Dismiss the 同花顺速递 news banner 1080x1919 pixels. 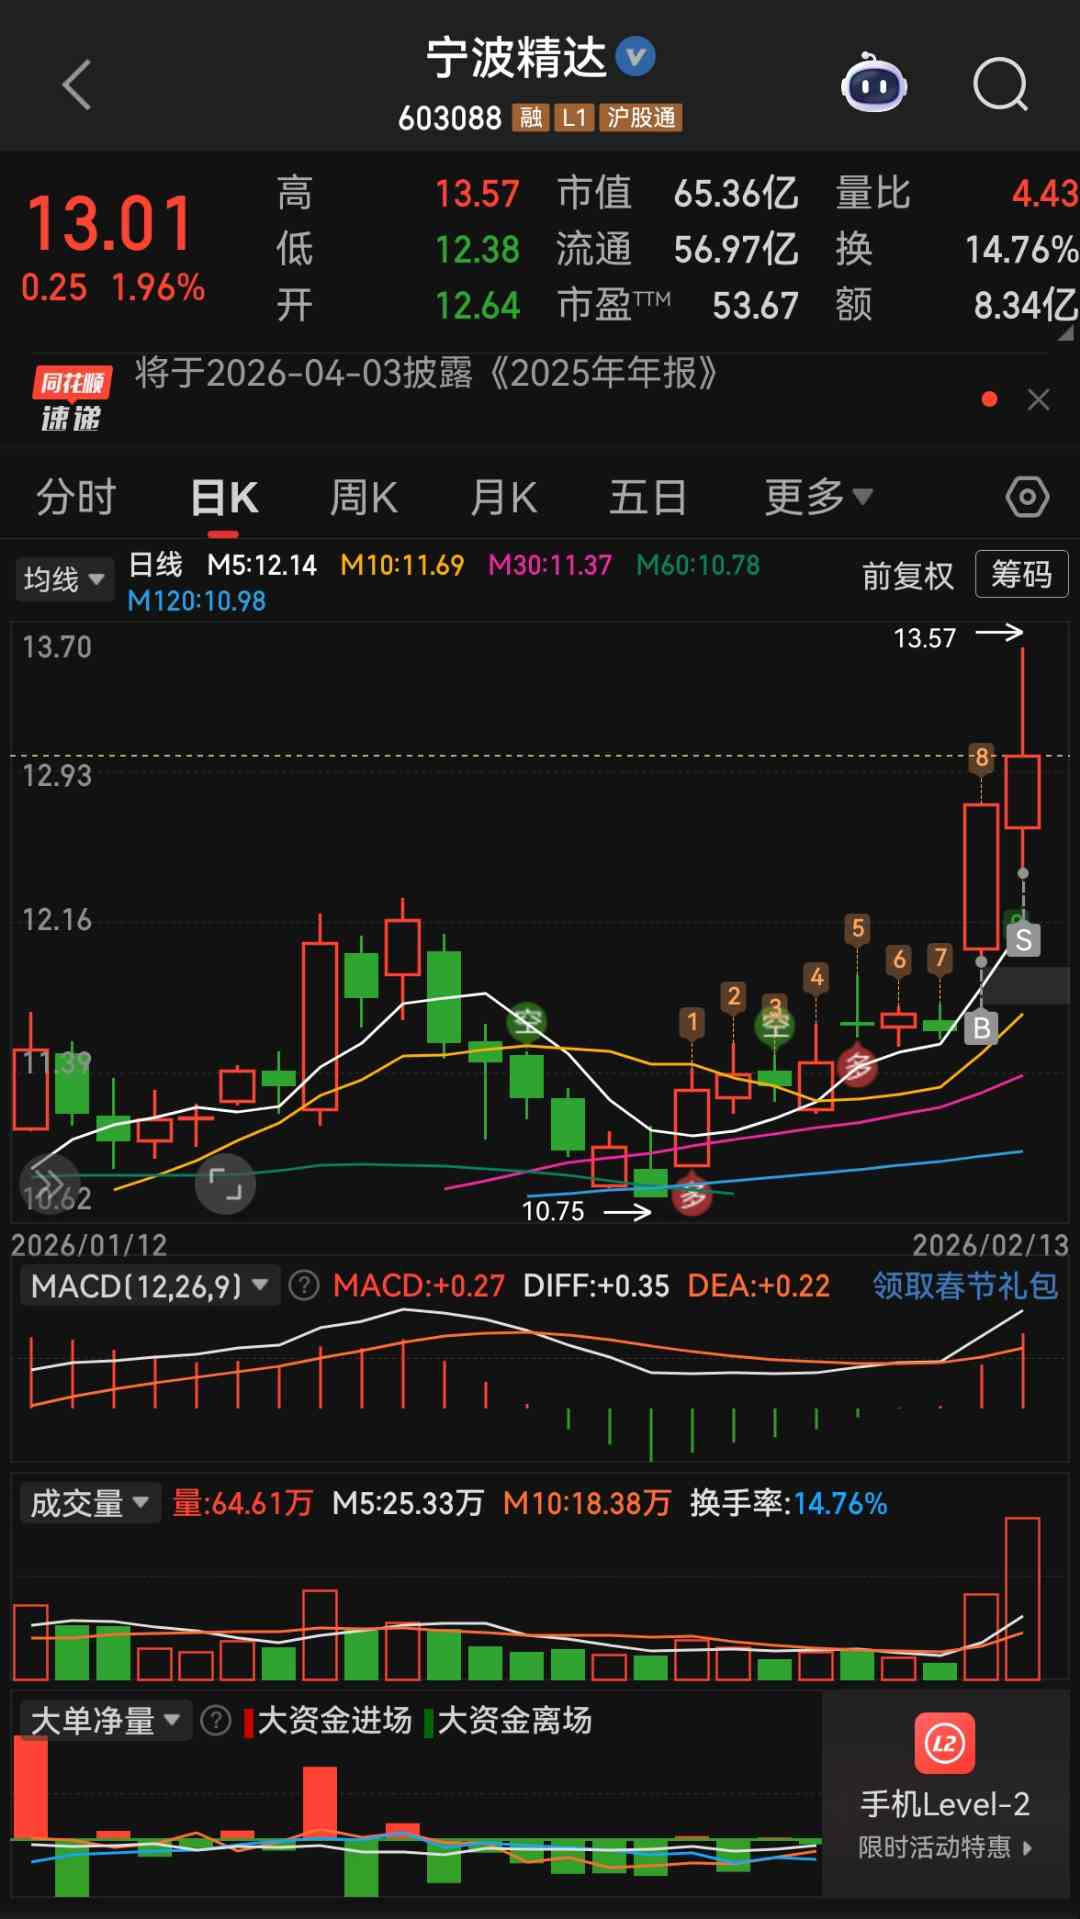[x=1038, y=400]
